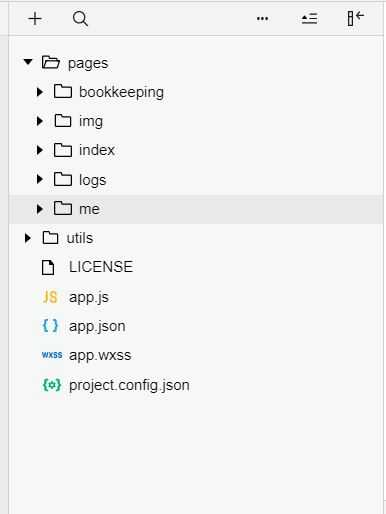Image resolution: width=386 pixels, height=514 pixels.
Task: Open the LICENSE file
Action: coord(101,267)
